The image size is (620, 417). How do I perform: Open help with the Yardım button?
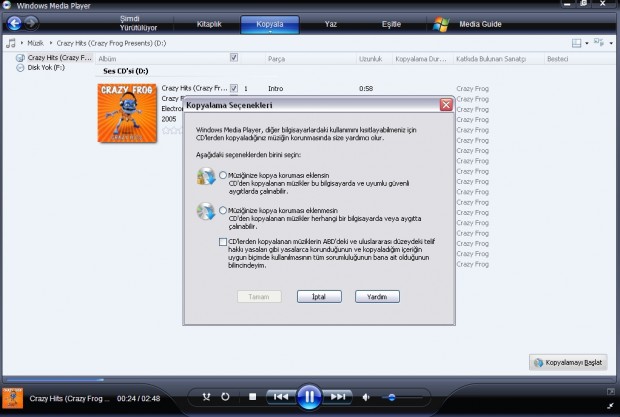coord(377,296)
